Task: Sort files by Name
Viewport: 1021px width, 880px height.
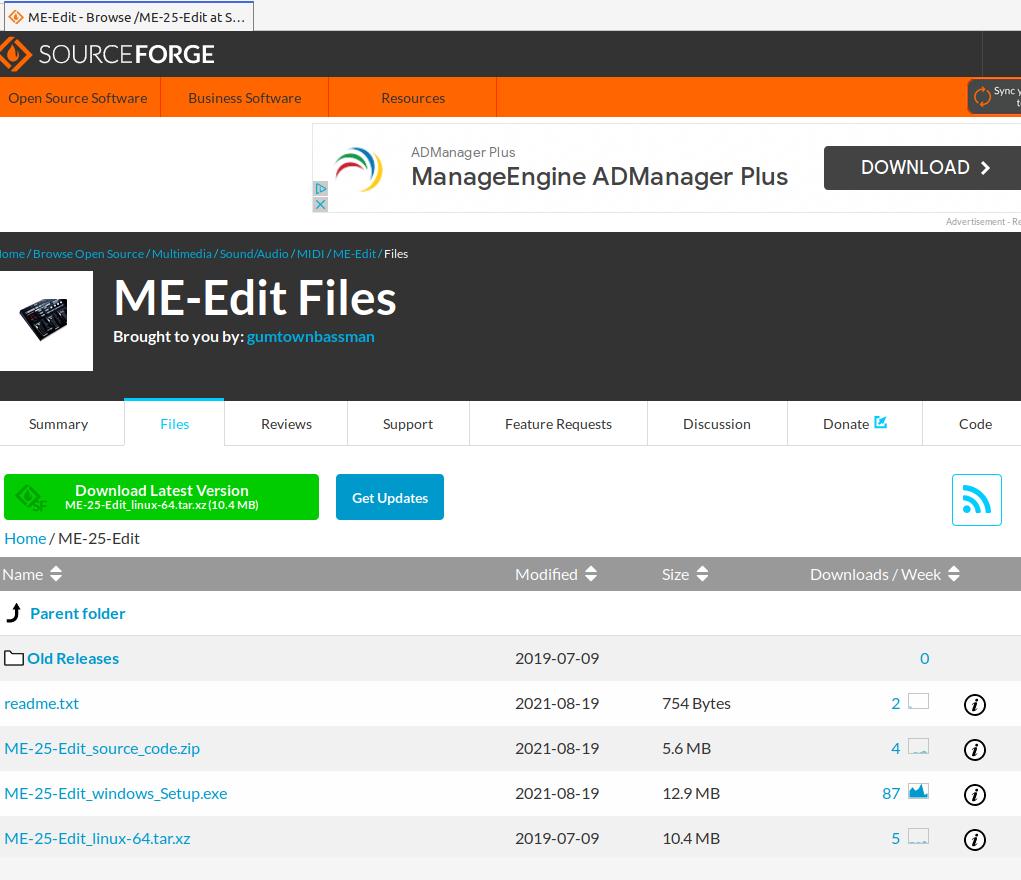Action: click(32, 574)
